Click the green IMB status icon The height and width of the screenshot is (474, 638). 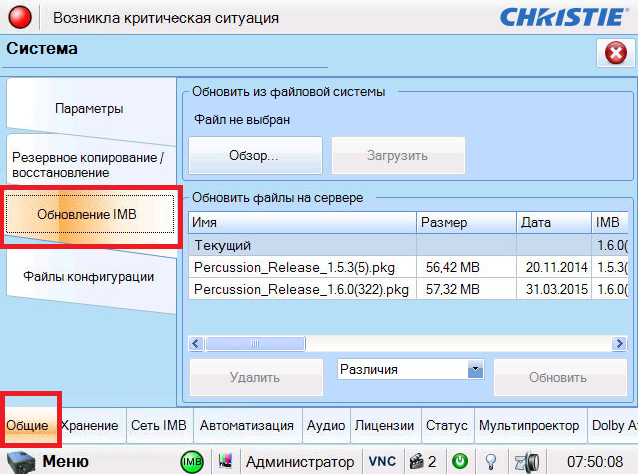coord(192,462)
